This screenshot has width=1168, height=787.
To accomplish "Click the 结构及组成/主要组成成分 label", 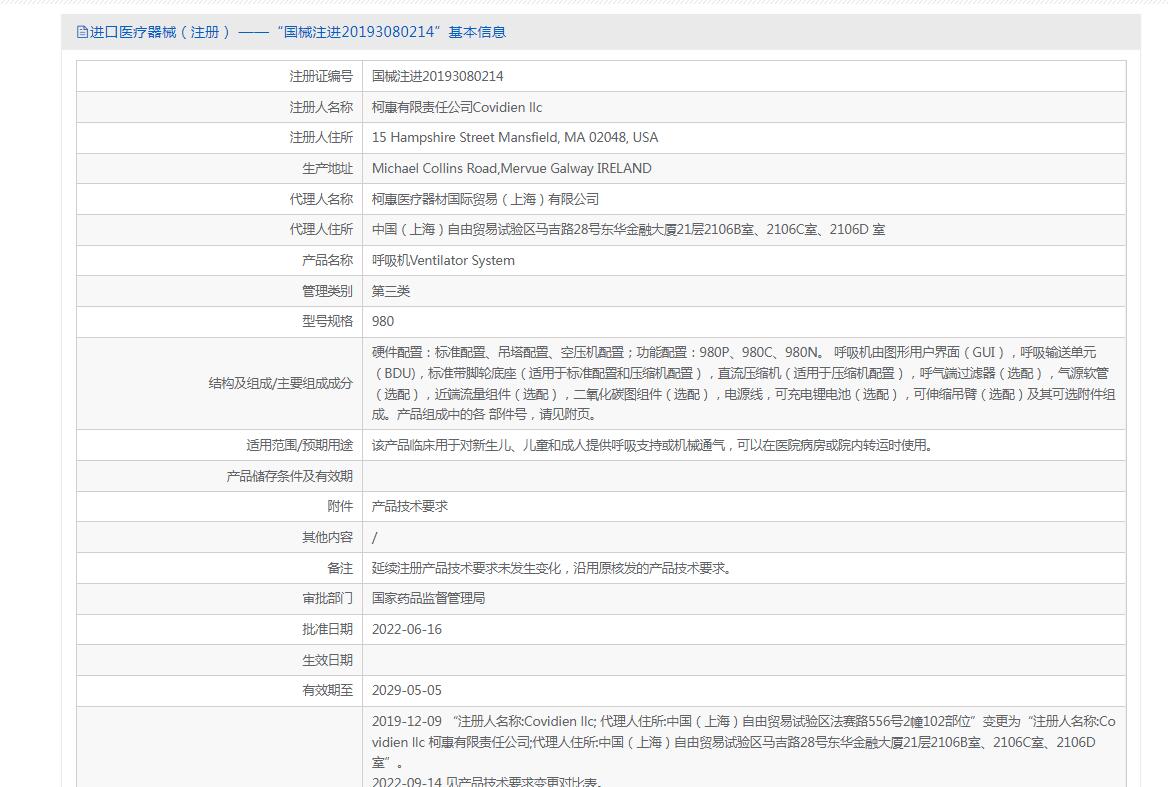I will point(280,383).
